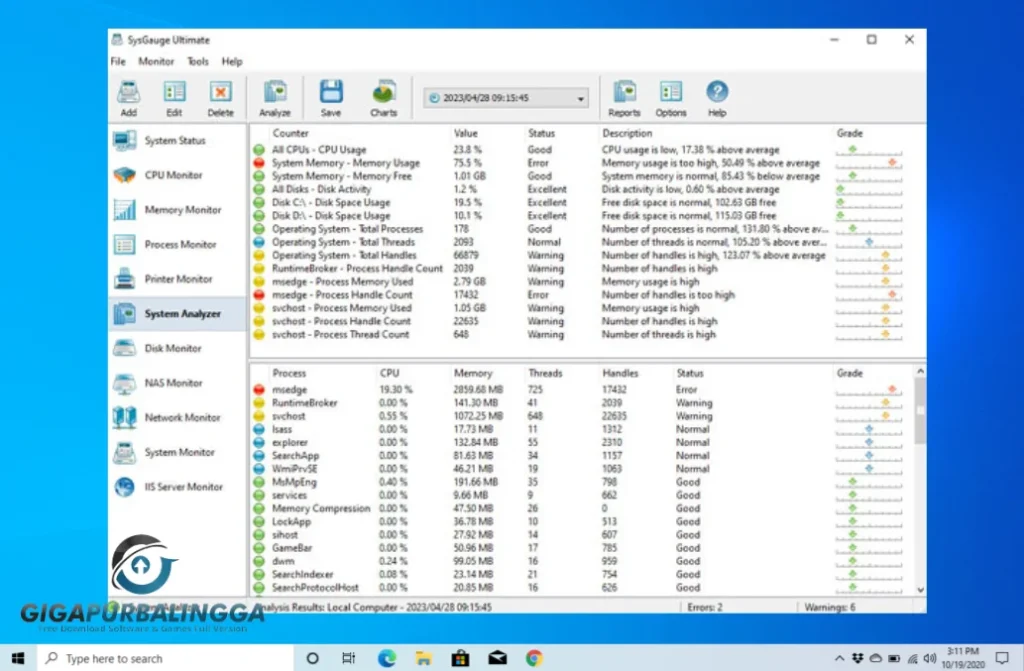Select the msedge process row
1024x671 pixels.
290,390
